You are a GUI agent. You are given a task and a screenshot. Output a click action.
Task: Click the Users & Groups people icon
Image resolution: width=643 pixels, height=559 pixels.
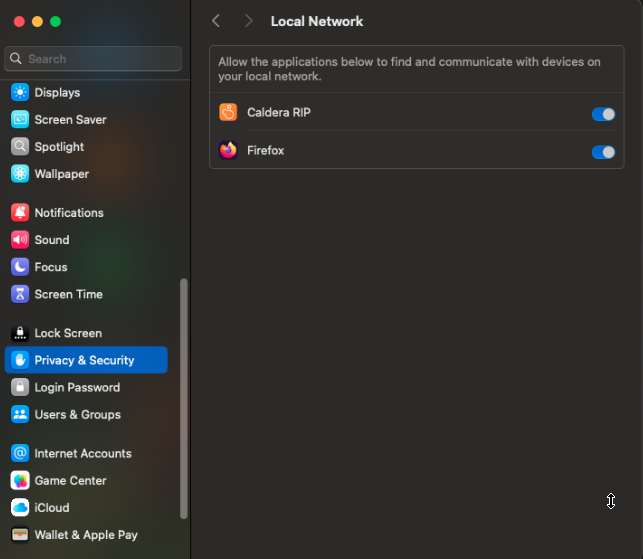(20, 414)
